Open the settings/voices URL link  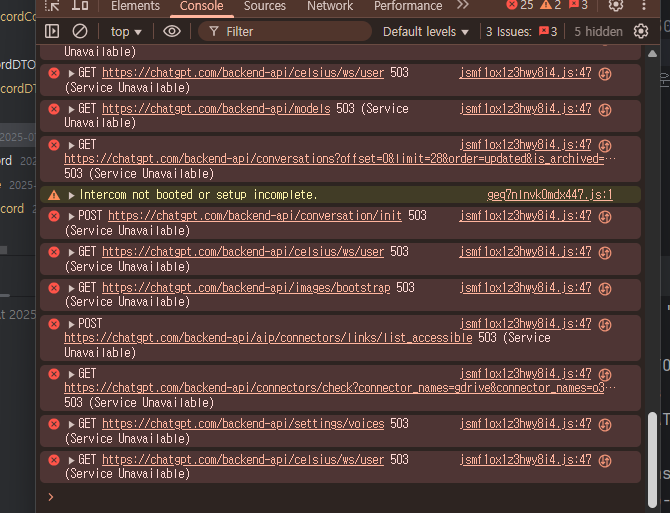point(243,424)
